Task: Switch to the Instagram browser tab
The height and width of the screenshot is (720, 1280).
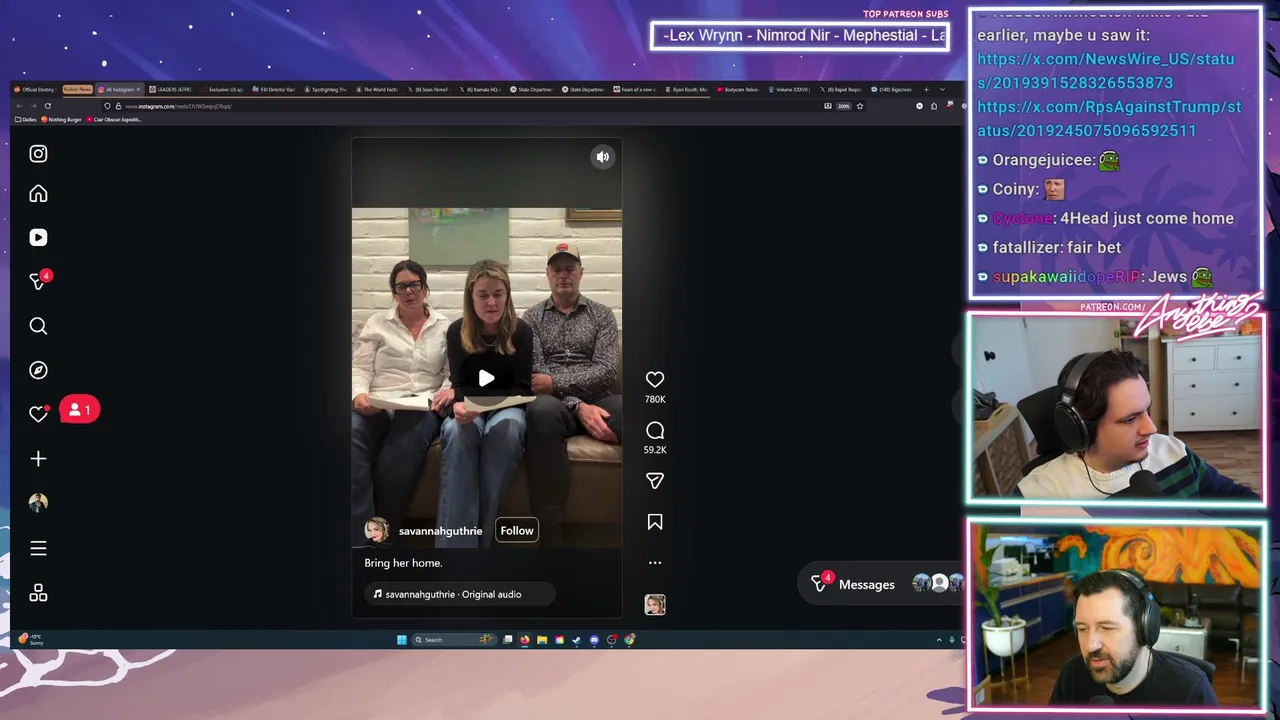Action: pyautogui.click(x=118, y=89)
